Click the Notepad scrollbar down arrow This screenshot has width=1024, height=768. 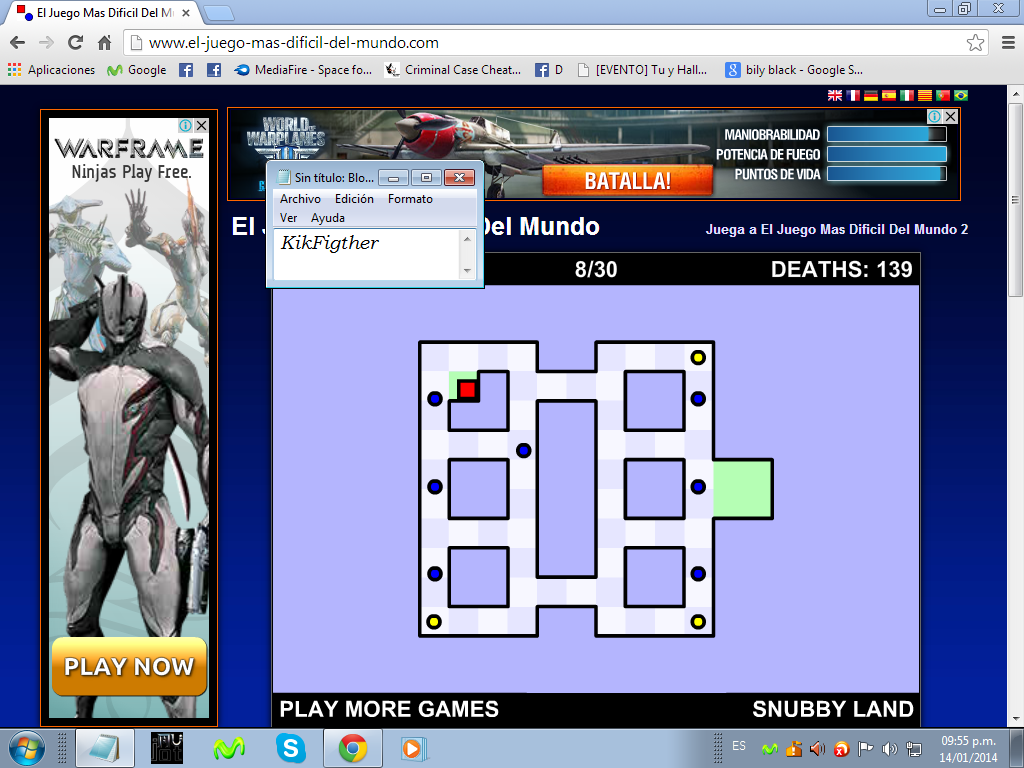[x=467, y=271]
